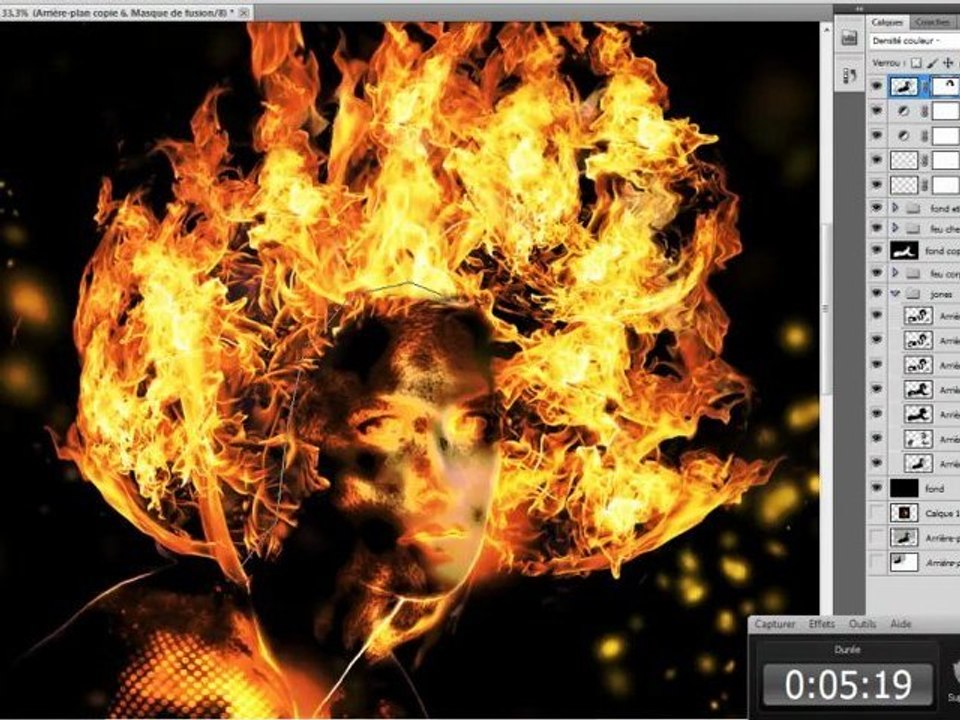Click the folder icon of 'feu che' group
Image resolution: width=960 pixels, height=720 pixels.
point(913,228)
